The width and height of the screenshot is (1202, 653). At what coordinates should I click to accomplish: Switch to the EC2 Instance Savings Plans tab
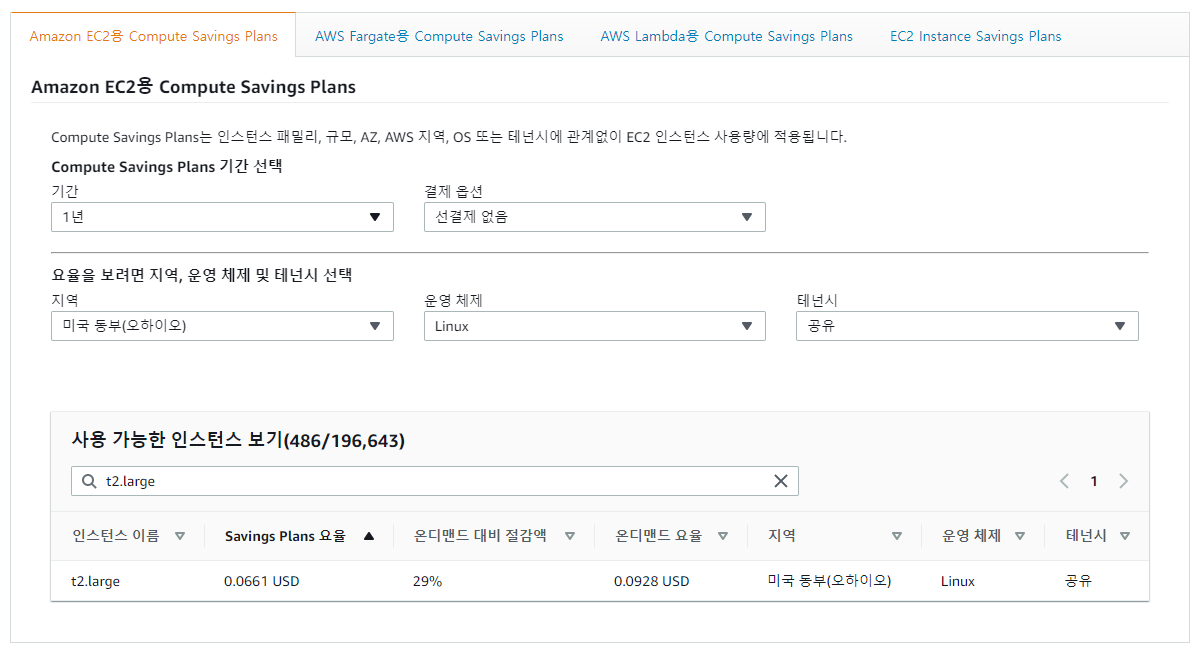pyautogui.click(x=975, y=35)
